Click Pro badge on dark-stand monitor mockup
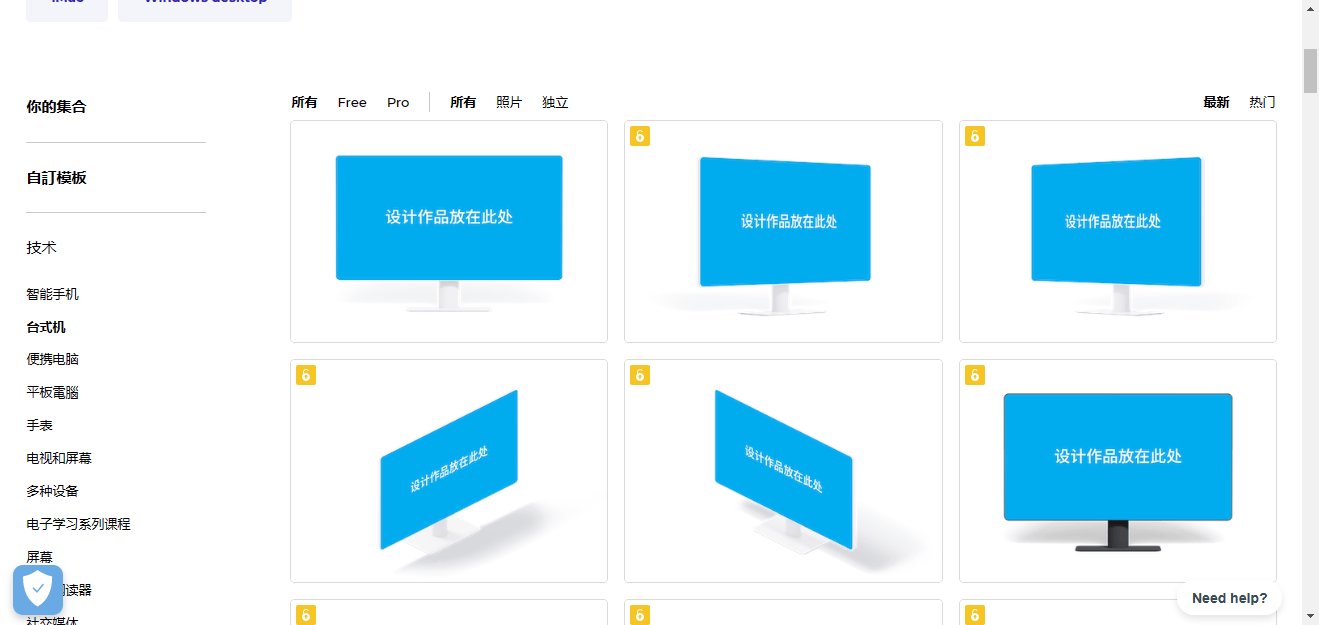This screenshot has height=625, width=1319. click(975, 375)
